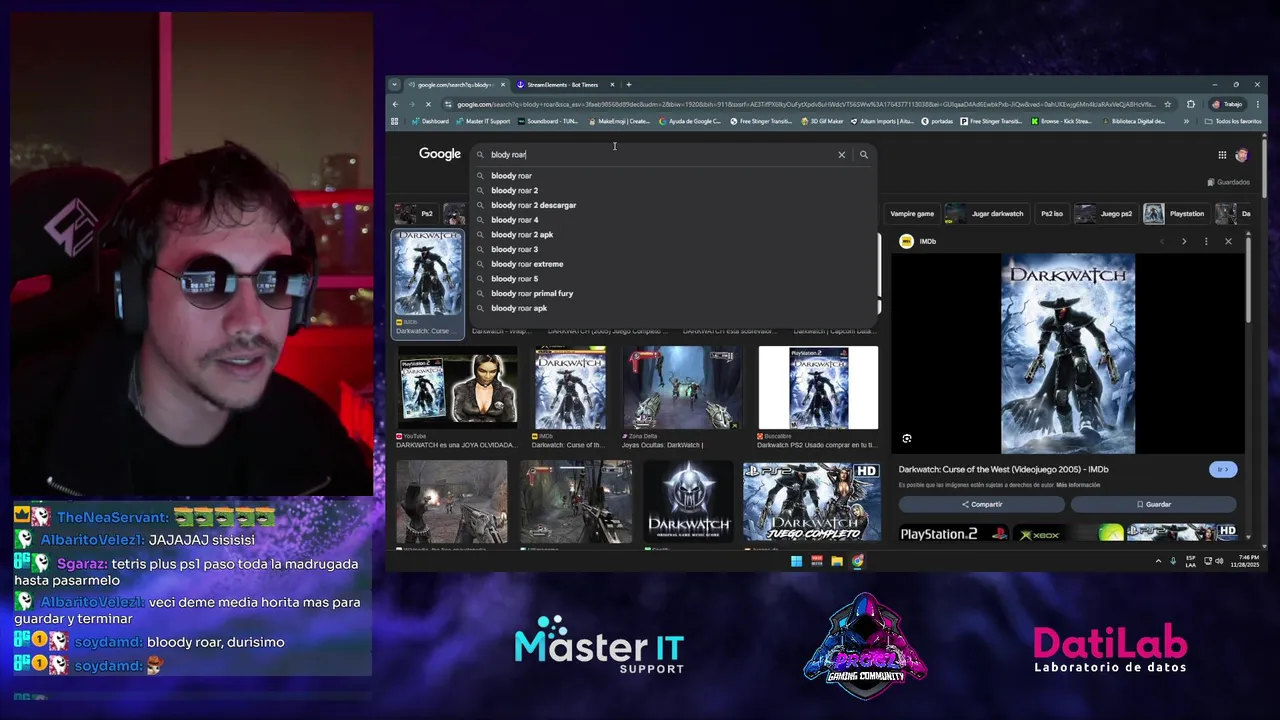
Task: Open the bookmarks bar apps icon
Action: (x=395, y=121)
